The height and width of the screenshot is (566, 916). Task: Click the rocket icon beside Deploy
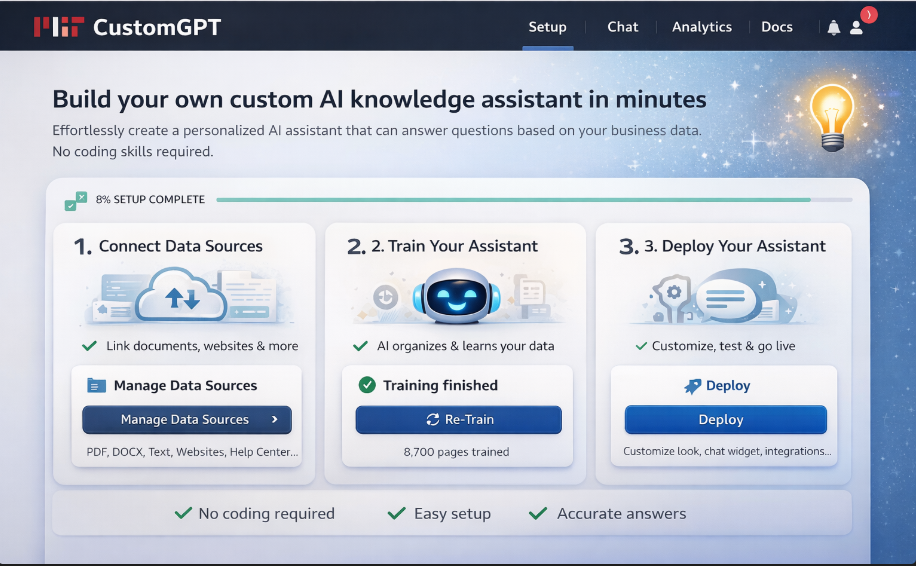[692, 386]
